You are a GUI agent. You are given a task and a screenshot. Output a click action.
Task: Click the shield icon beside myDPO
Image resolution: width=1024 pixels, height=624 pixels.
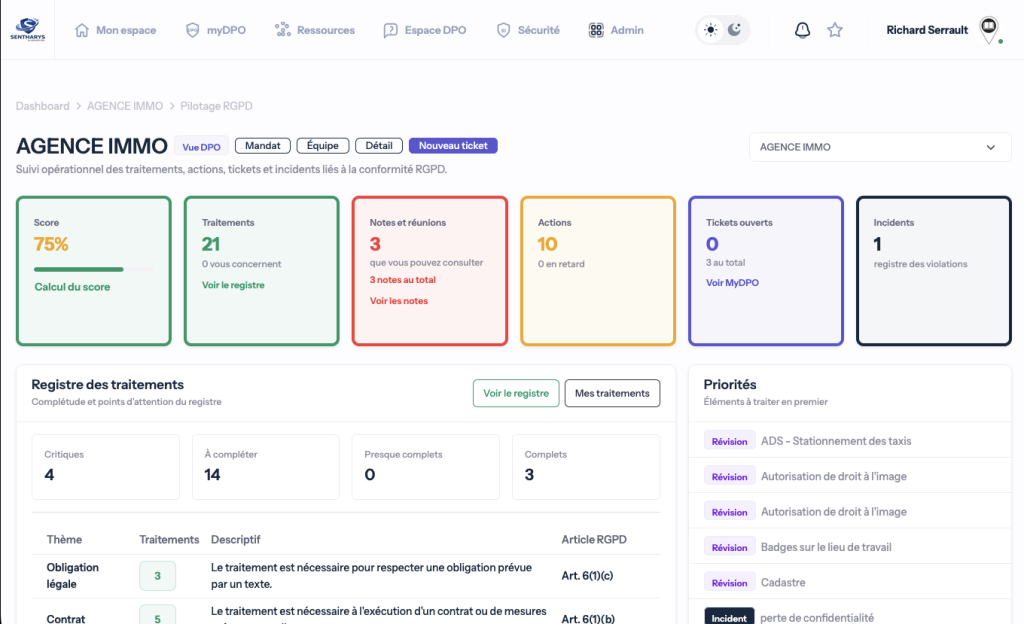(x=193, y=30)
